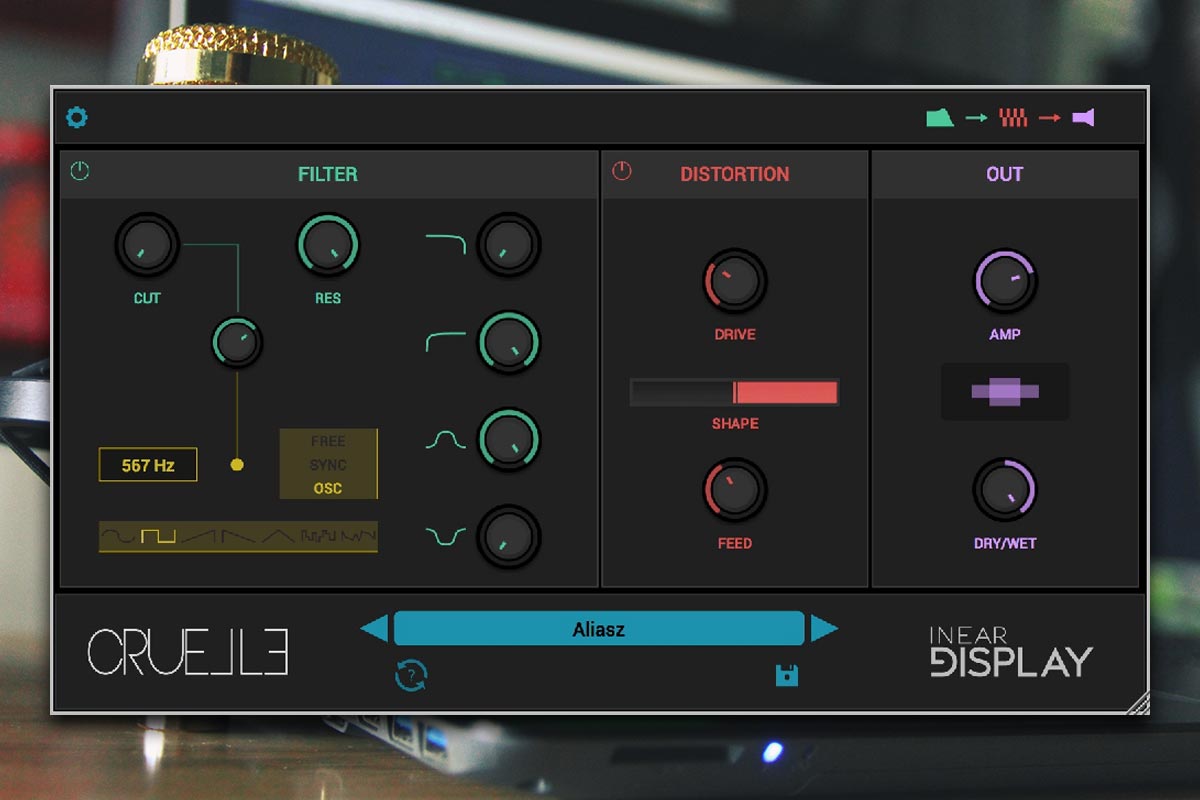Click the Cruelle logo
Screen dimensions: 1200x800
(x=188, y=652)
